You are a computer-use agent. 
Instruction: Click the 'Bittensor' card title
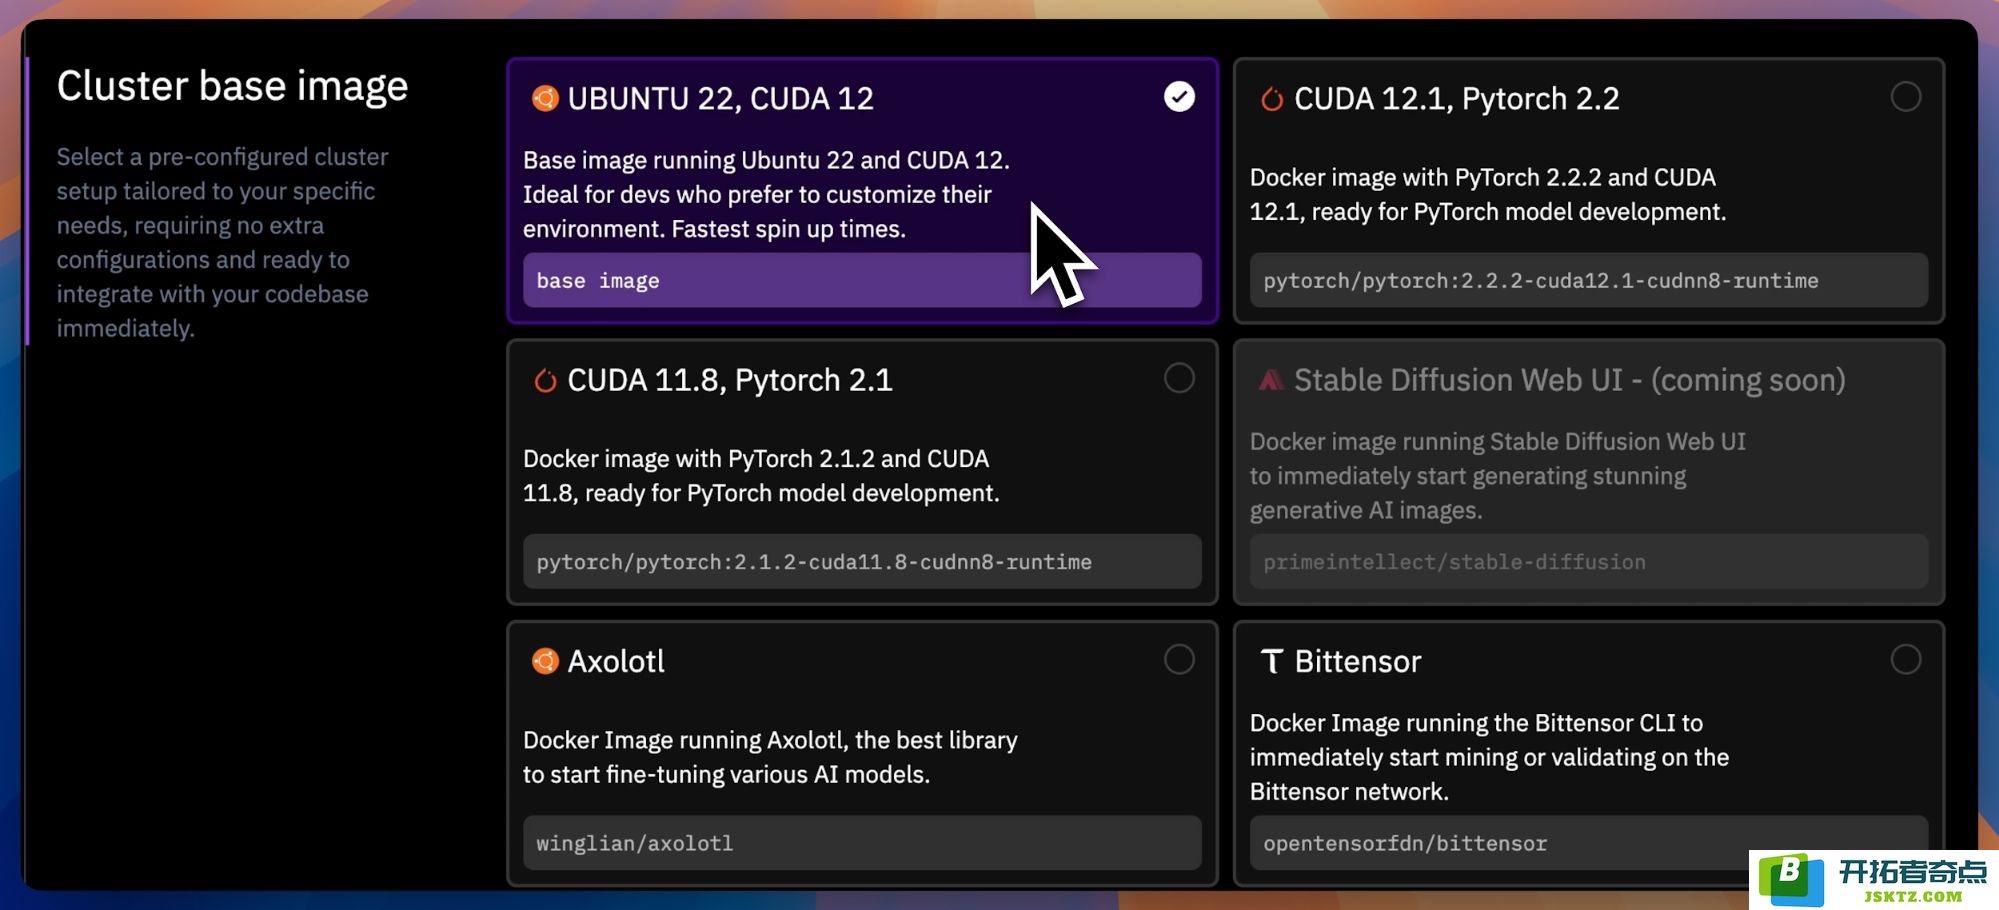pyautogui.click(x=1357, y=661)
